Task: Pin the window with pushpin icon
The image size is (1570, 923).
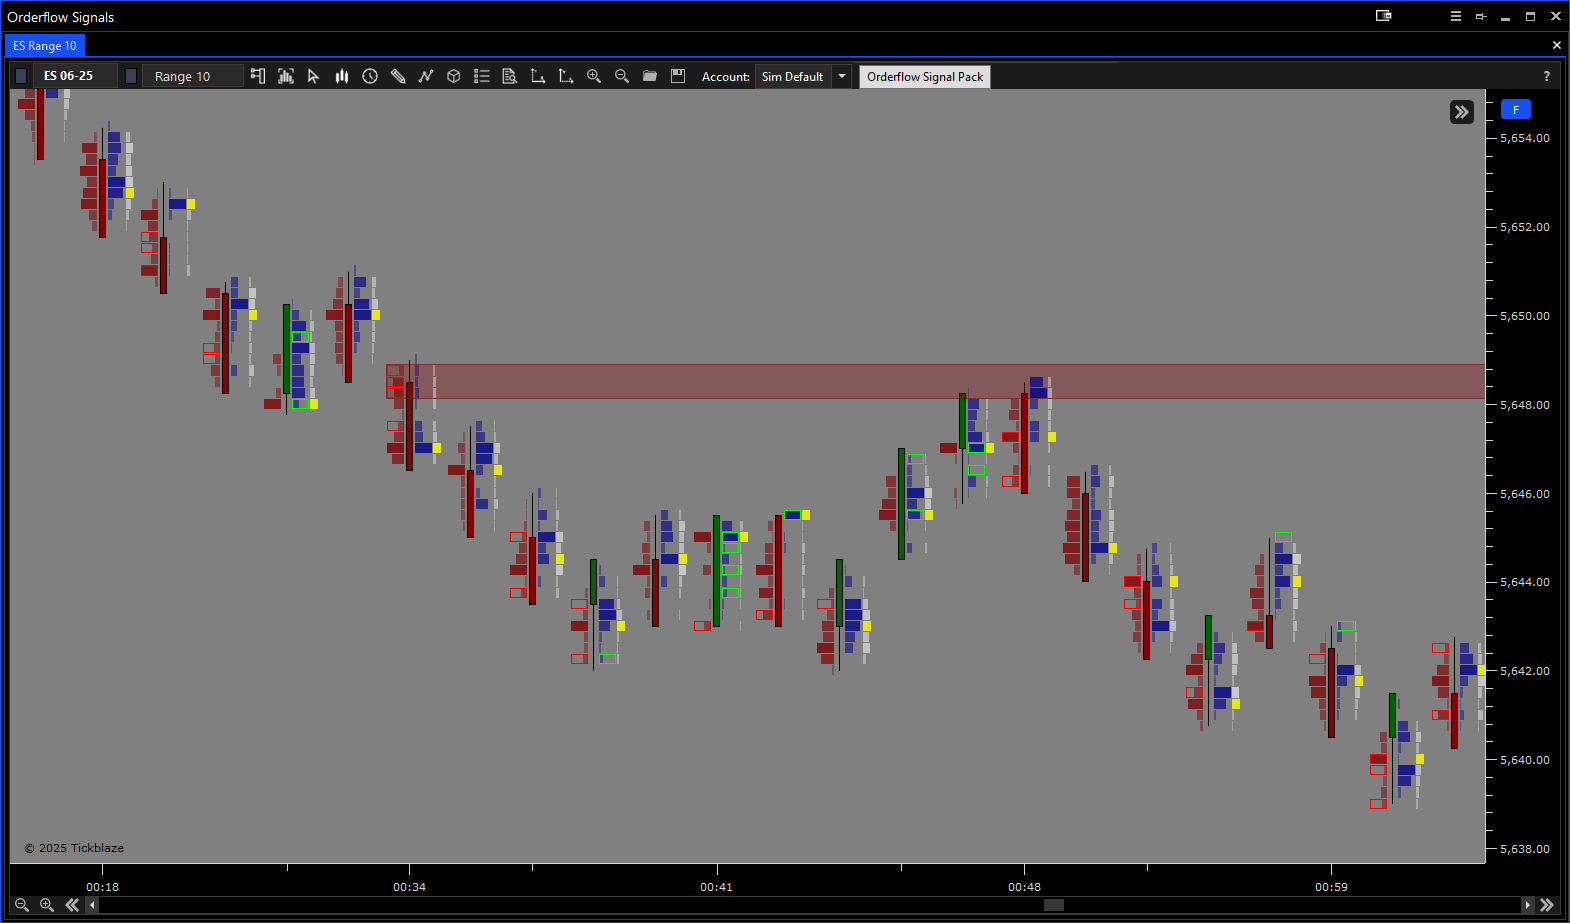Action: click(1481, 16)
